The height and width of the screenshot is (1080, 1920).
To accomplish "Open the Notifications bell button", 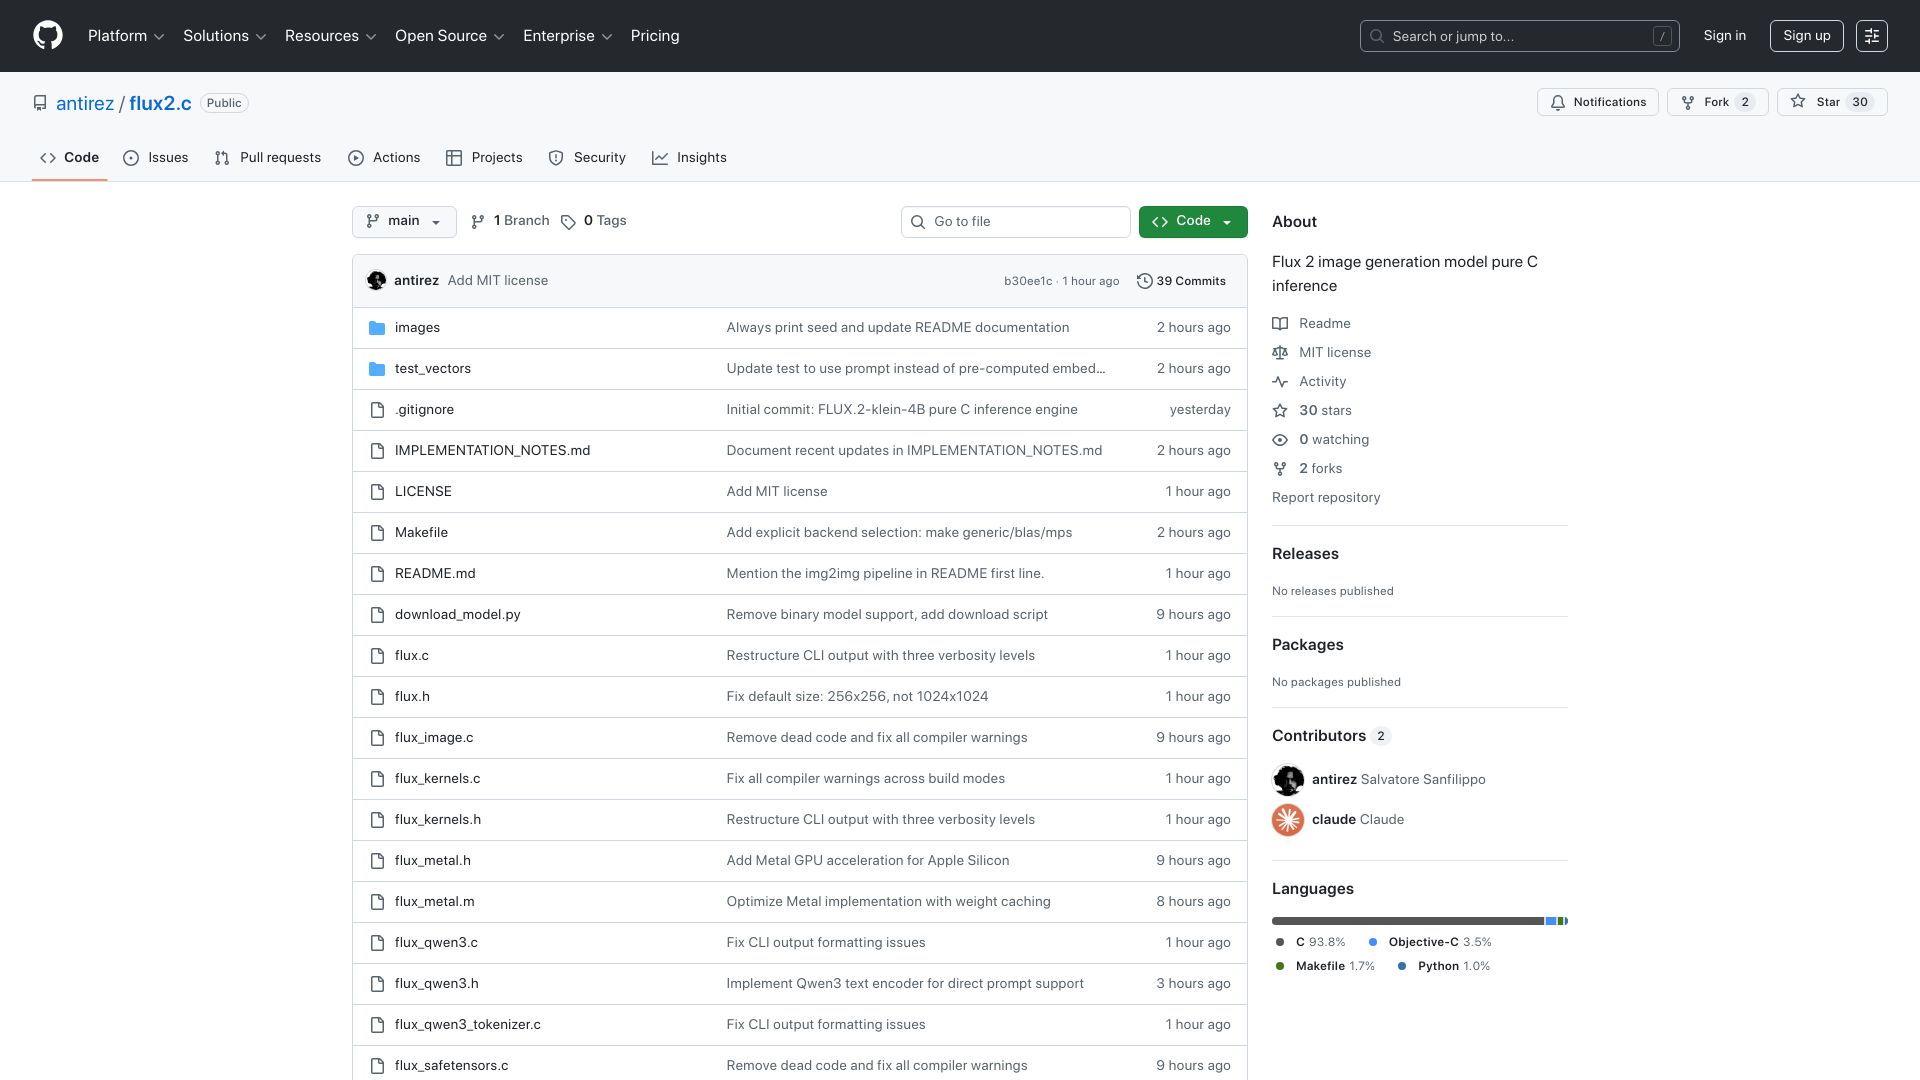I will point(1598,102).
